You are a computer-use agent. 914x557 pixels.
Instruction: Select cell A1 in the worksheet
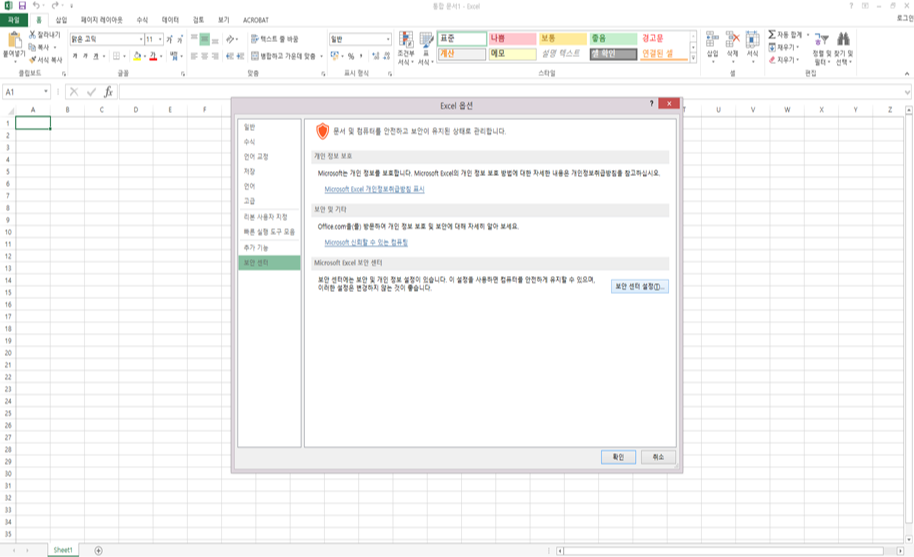[x=33, y=123]
